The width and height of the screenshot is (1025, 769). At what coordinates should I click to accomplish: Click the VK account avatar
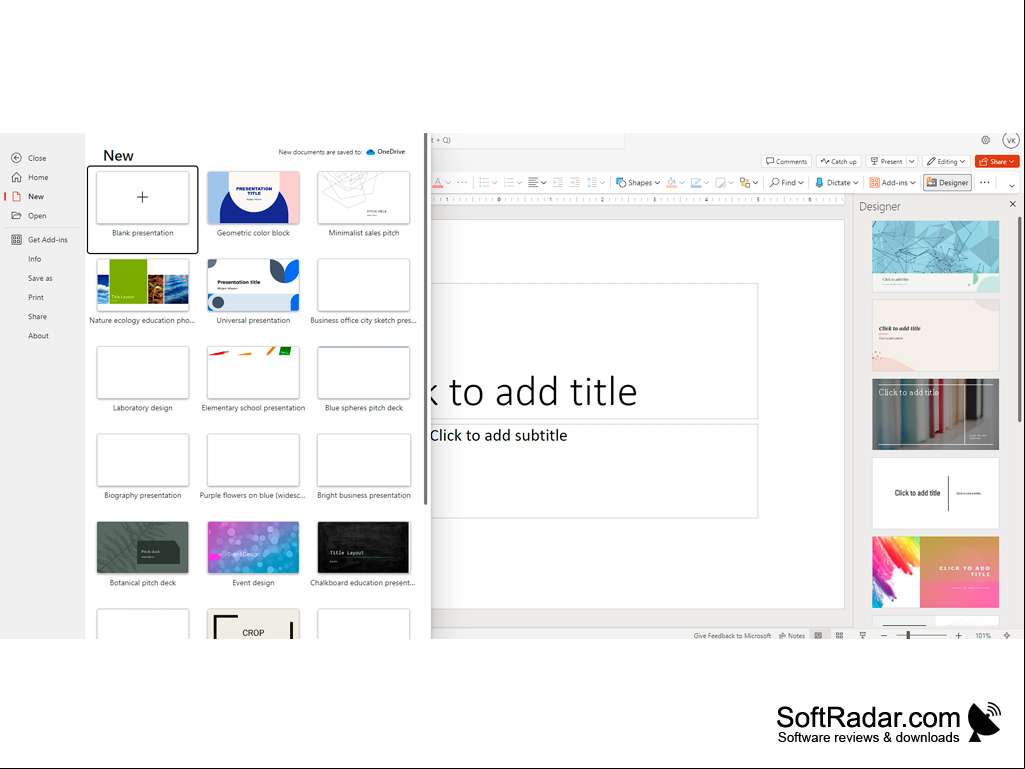coord(1011,140)
